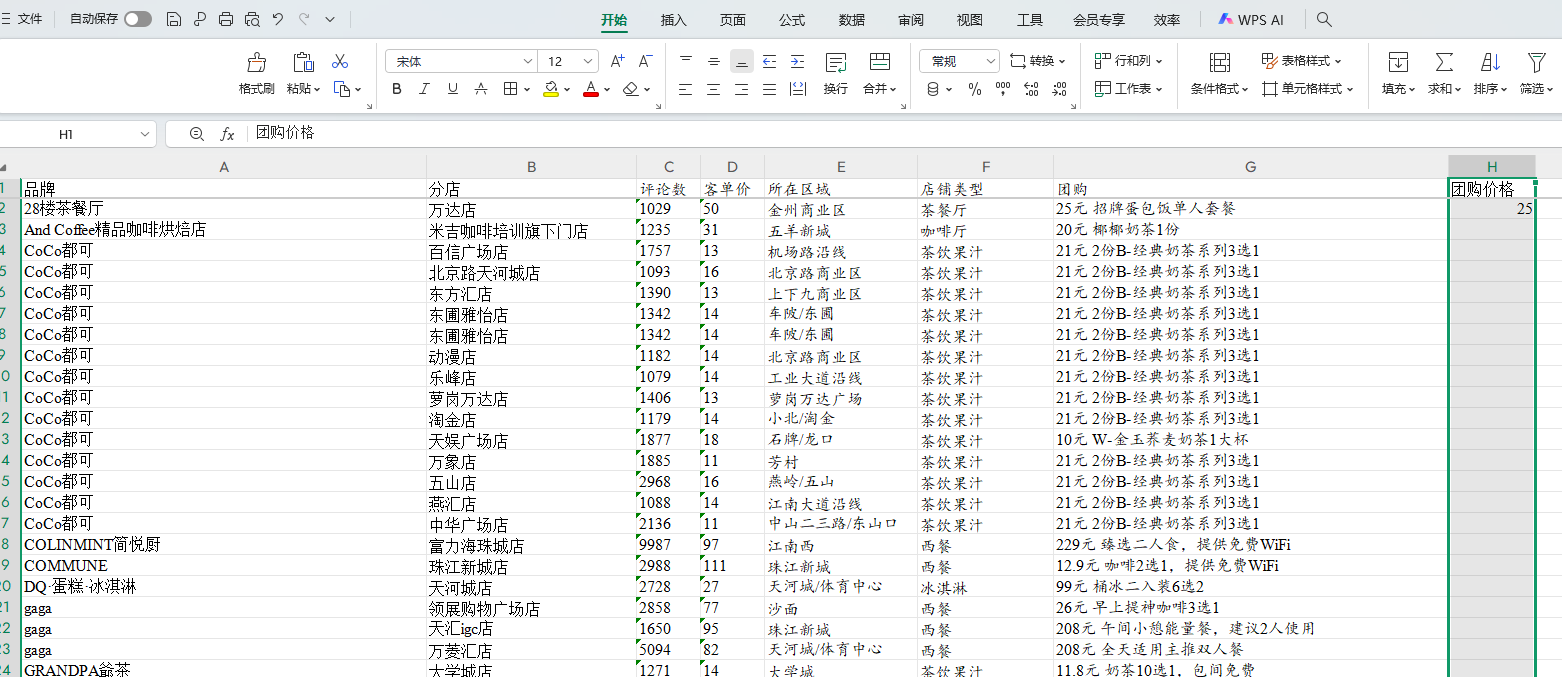This screenshot has height=677, width=1562.
Task: Switch to the 视图 tab
Action: [970, 20]
